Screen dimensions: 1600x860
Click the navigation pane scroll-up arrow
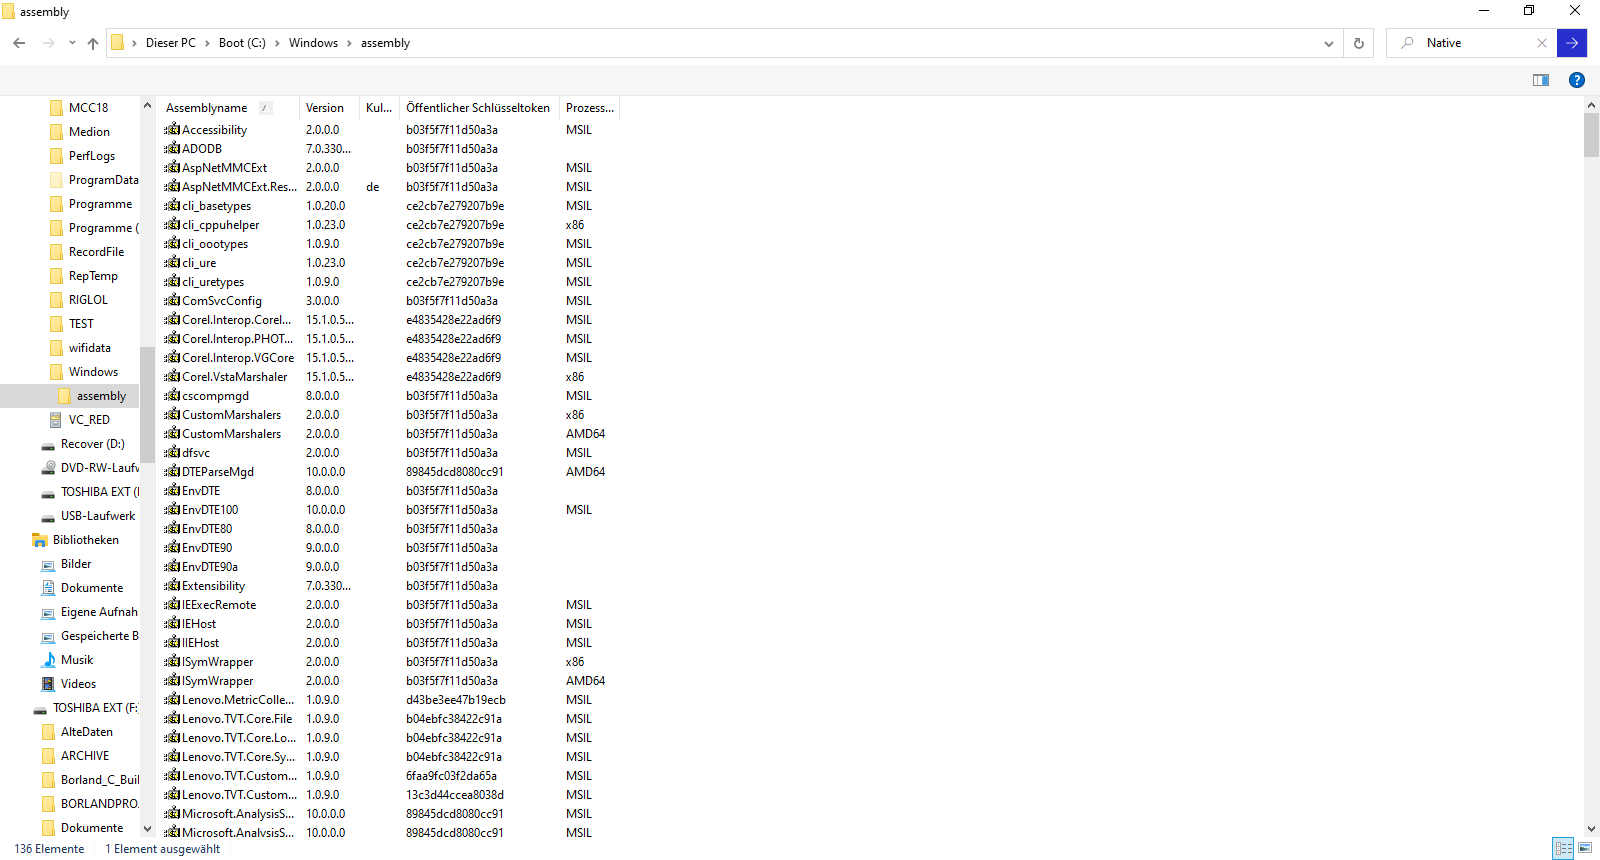[x=147, y=105]
